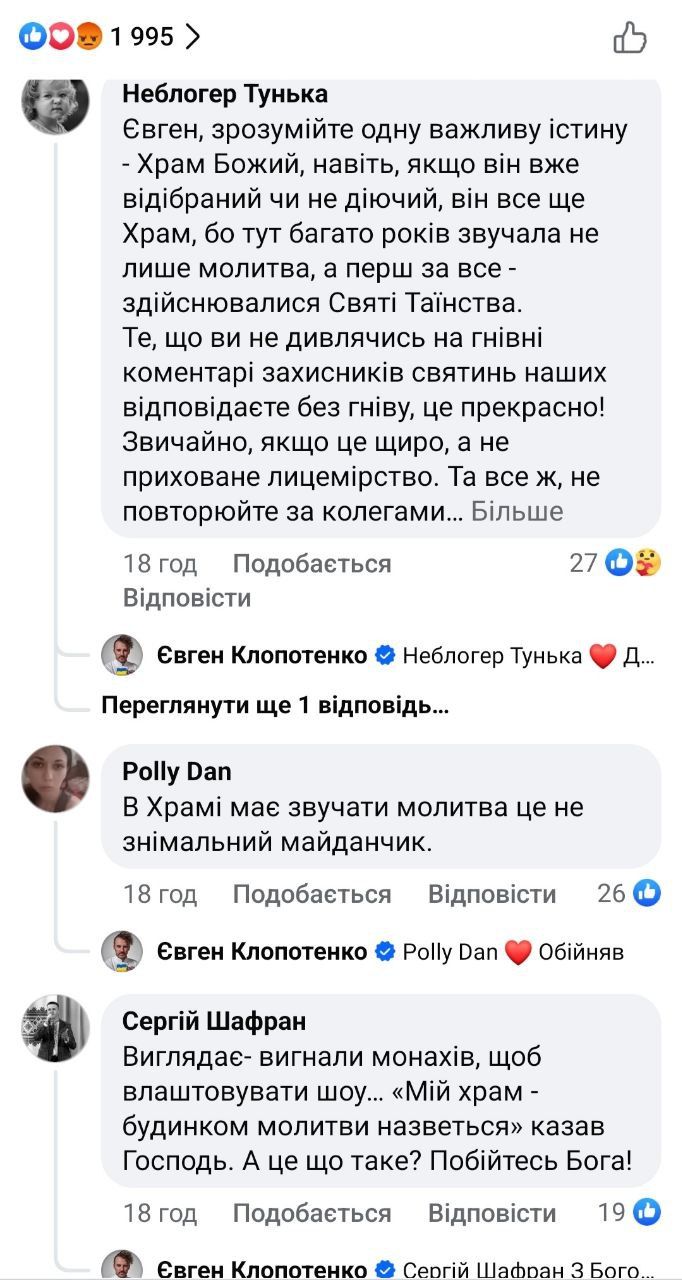The height and width of the screenshot is (1280, 682).
Task: Tap the thumbs-up like icon at top right
Action: point(630,38)
